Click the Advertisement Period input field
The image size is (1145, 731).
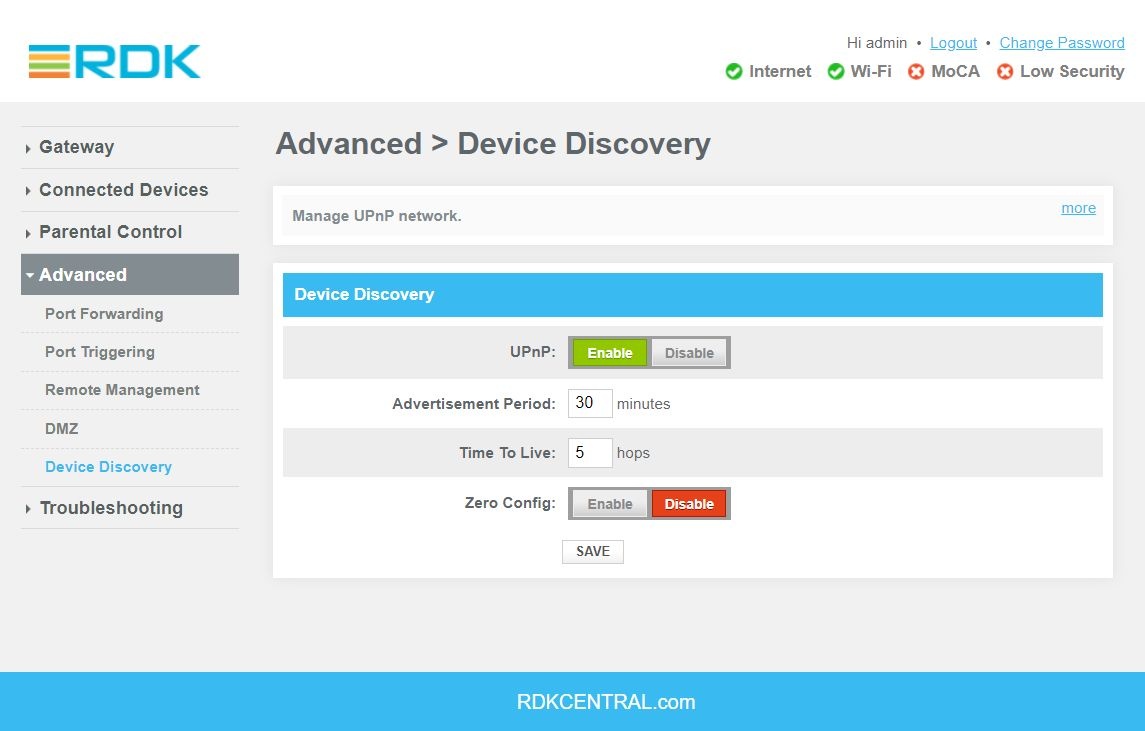pos(590,404)
